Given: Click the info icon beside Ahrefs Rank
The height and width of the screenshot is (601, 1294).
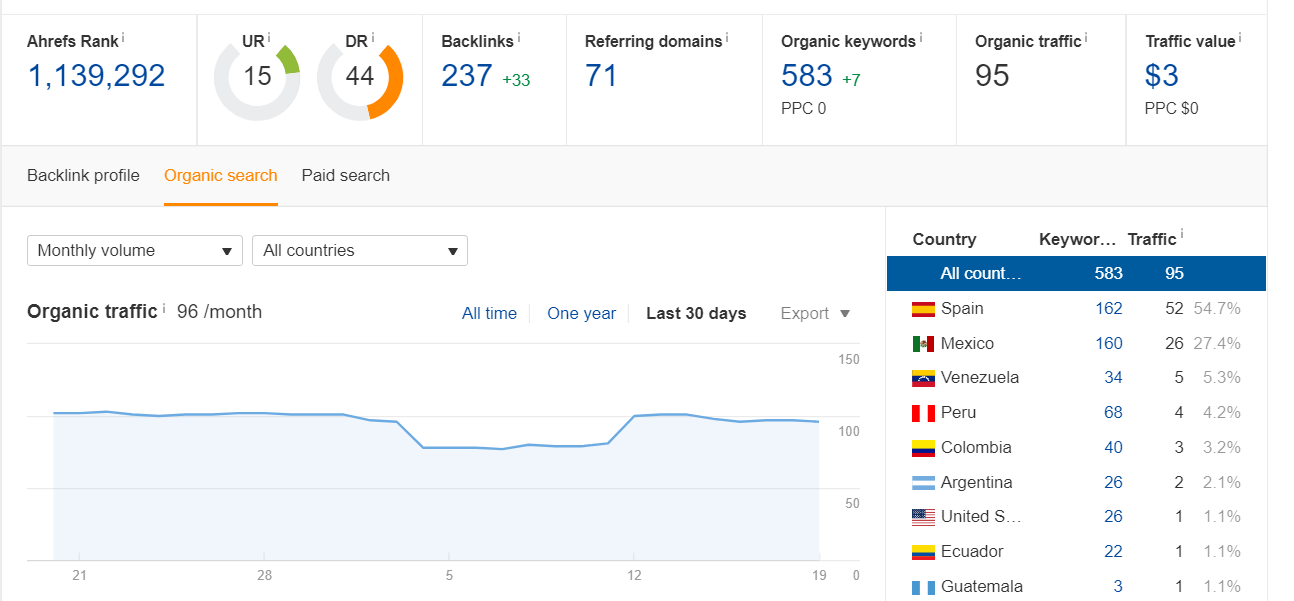Looking at the screenshot, I should [x=123, y=38].
